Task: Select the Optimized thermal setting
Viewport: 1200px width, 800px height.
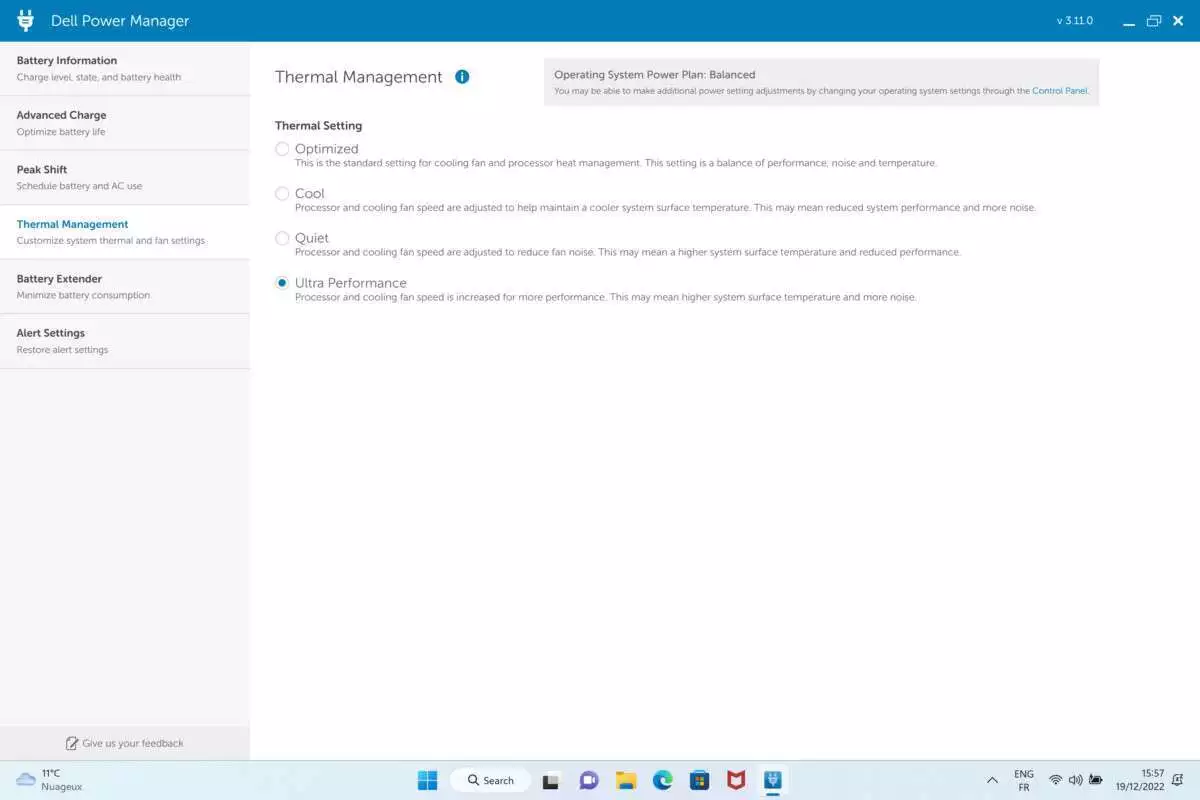Action: [x=282, y=149]
